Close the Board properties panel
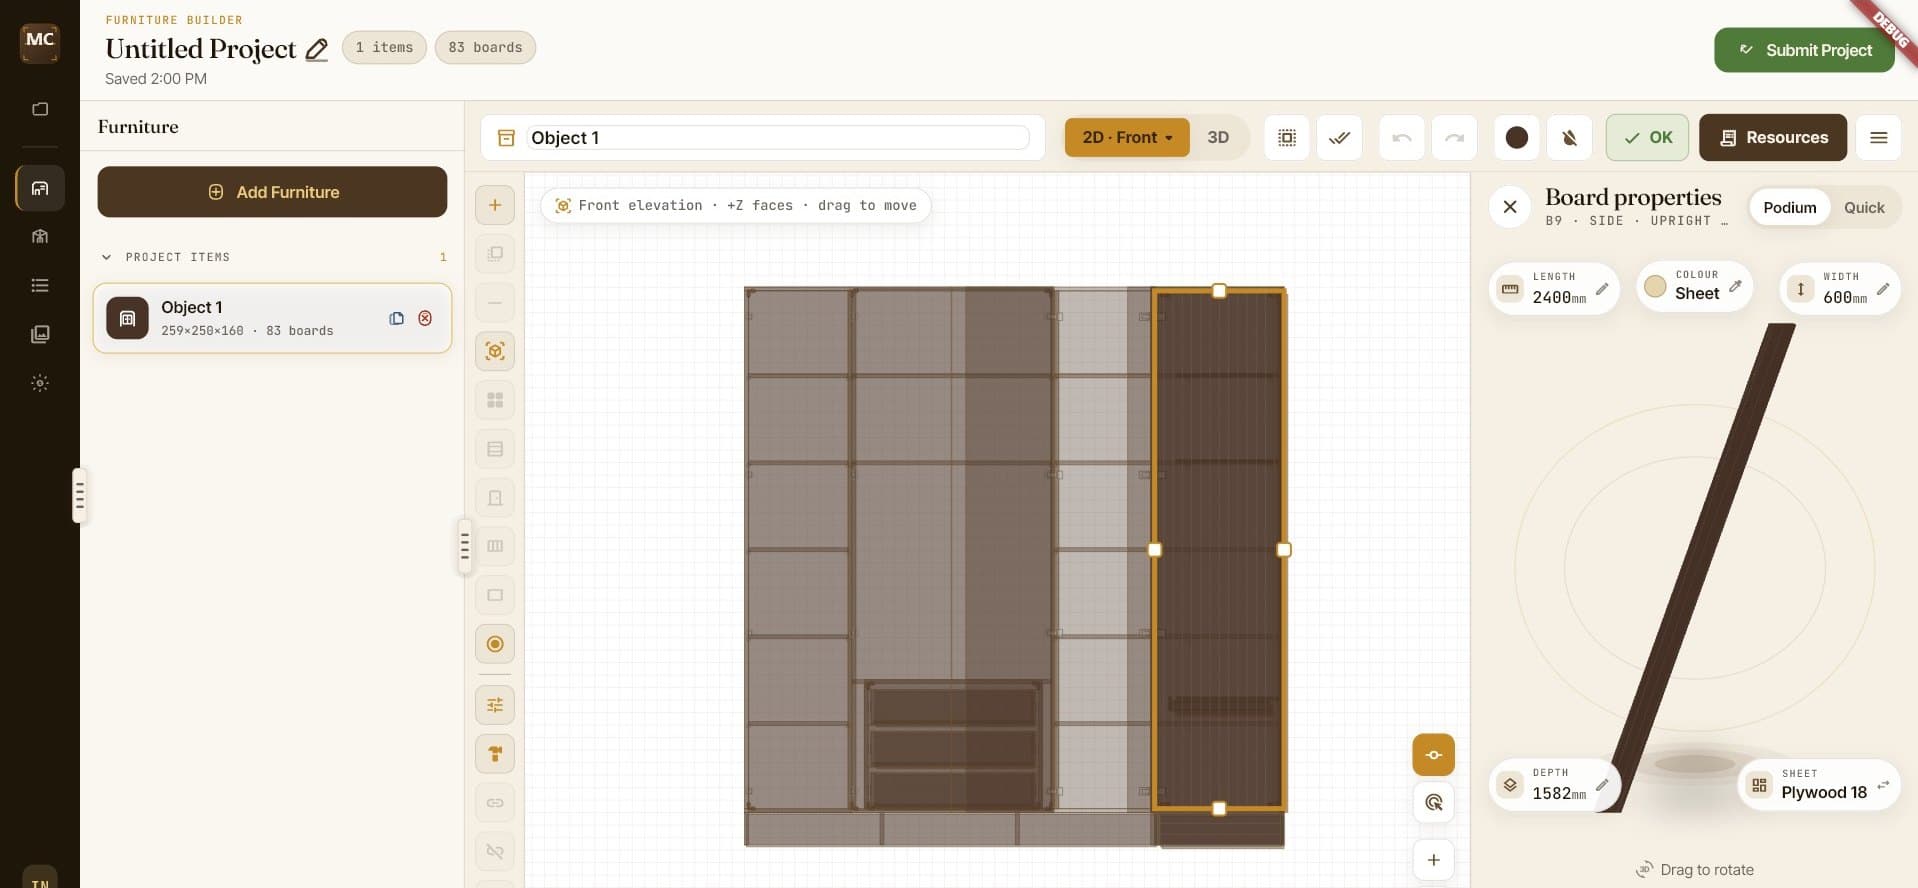 [1510, 207]
